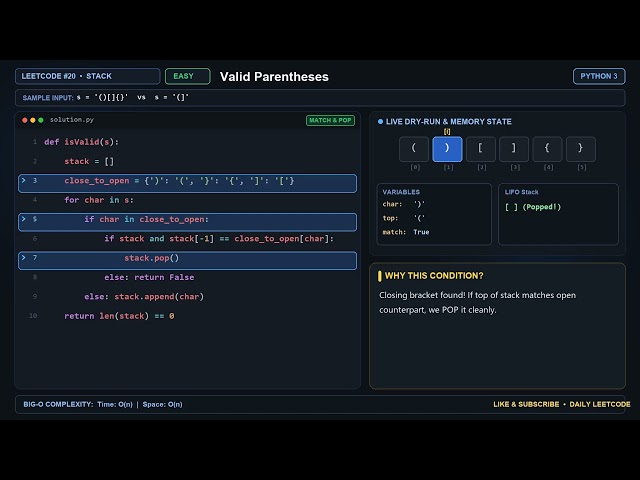Screen dimensions: 640x480
Task: Click the red window dot in solution.py
Action: click(25, 120)
